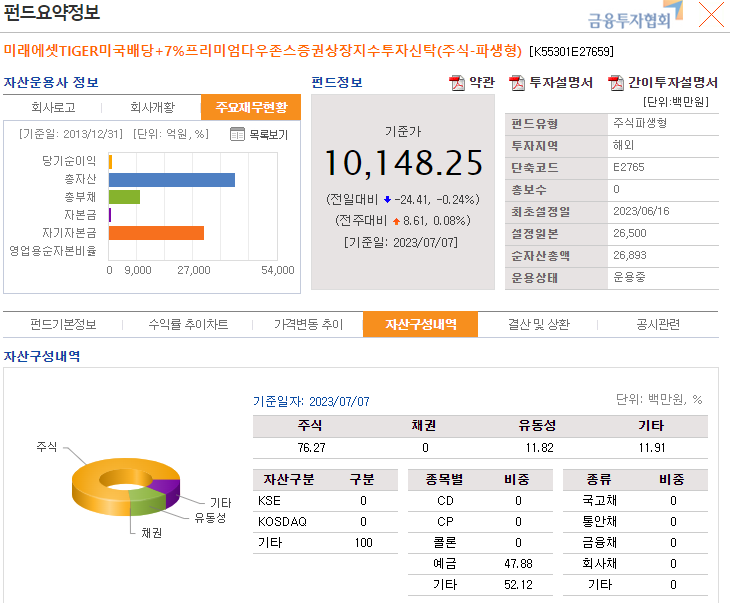Click the 회사채 row label

point(599,563)
